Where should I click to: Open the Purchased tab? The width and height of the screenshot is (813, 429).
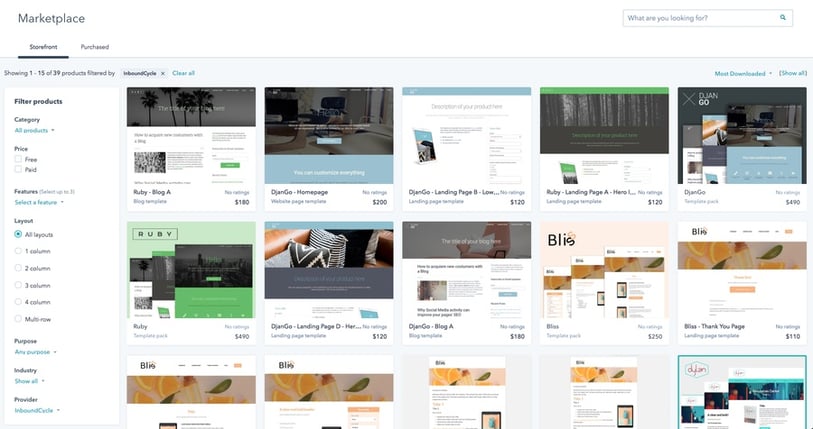coord(95,47)
